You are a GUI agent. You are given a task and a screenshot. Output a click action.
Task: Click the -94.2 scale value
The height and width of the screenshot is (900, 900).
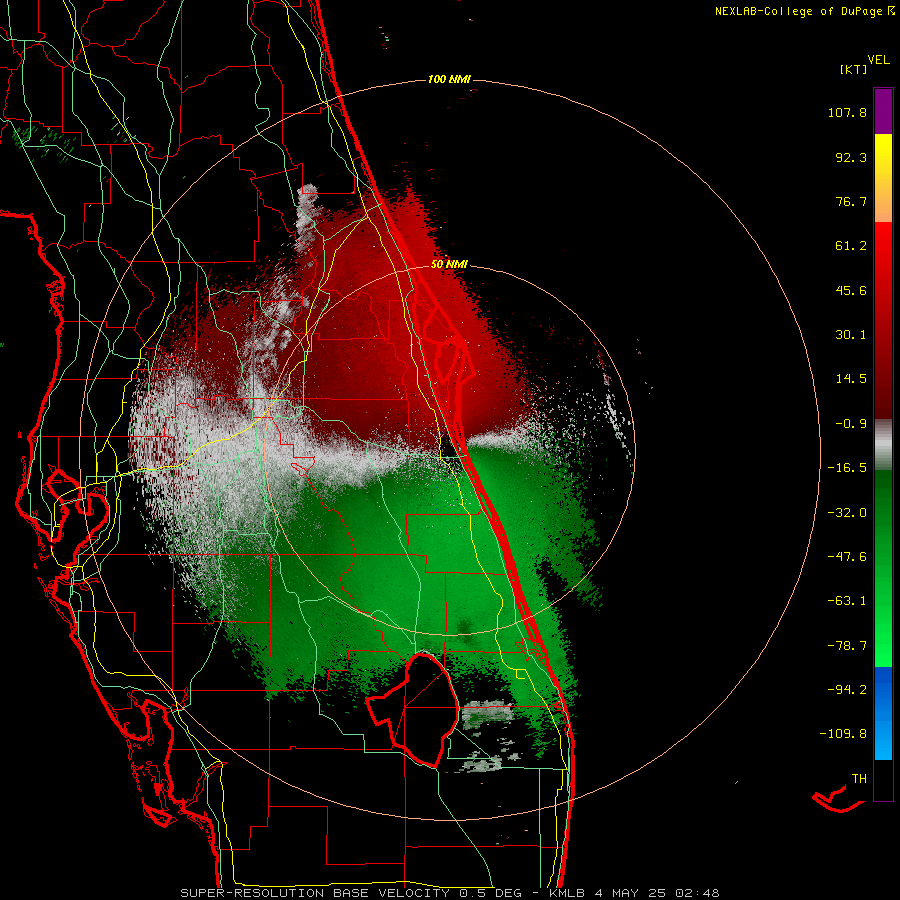click(x=847, y=690)
